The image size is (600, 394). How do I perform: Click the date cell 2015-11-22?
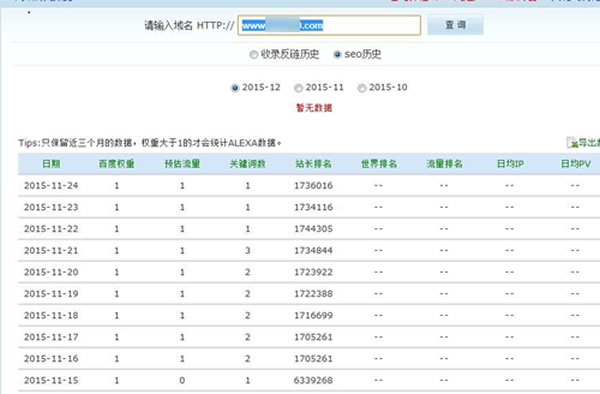coord(51,229)
